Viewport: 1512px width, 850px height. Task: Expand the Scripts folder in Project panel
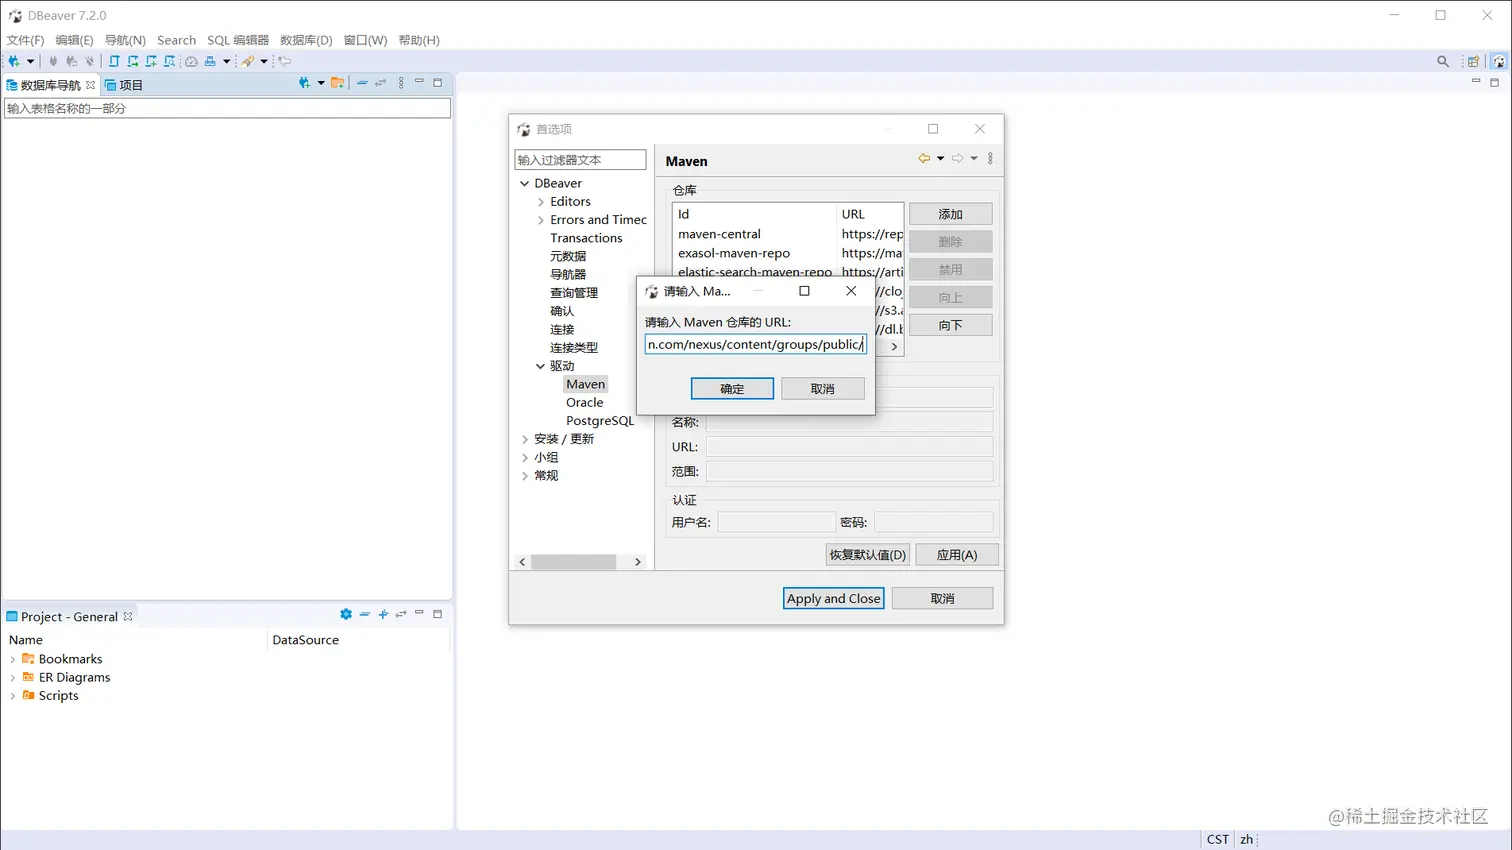pos(12,696)
